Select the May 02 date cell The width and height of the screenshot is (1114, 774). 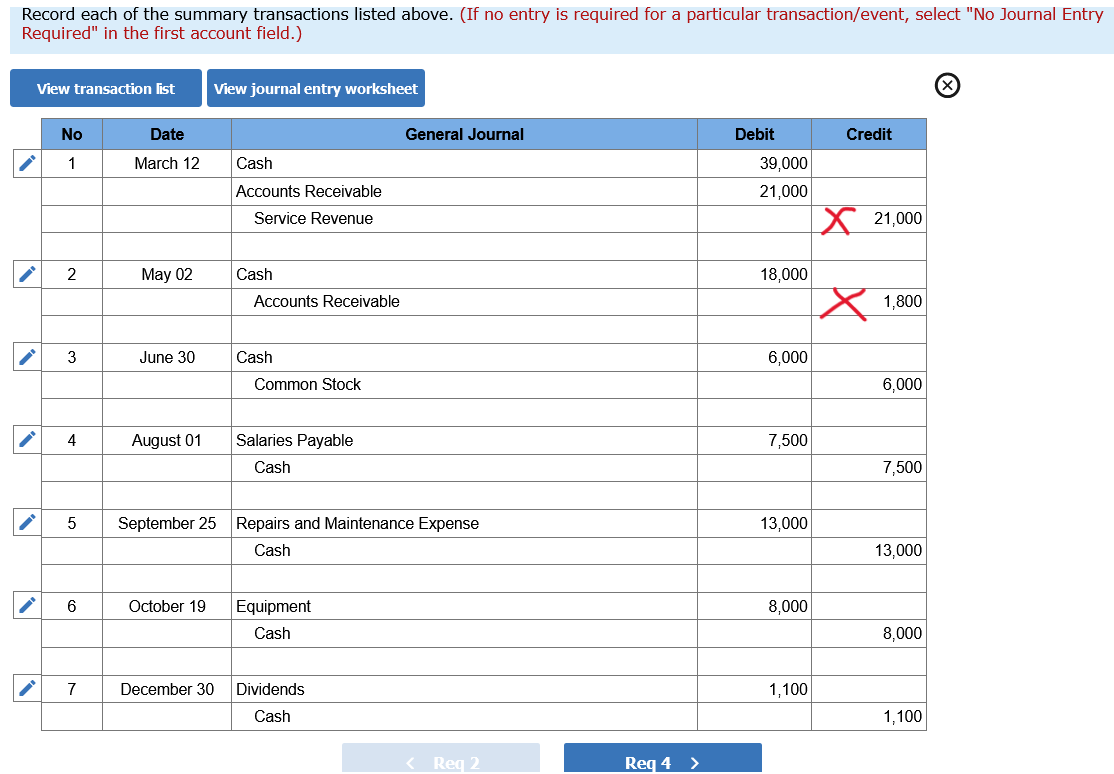tap(167, 274)
